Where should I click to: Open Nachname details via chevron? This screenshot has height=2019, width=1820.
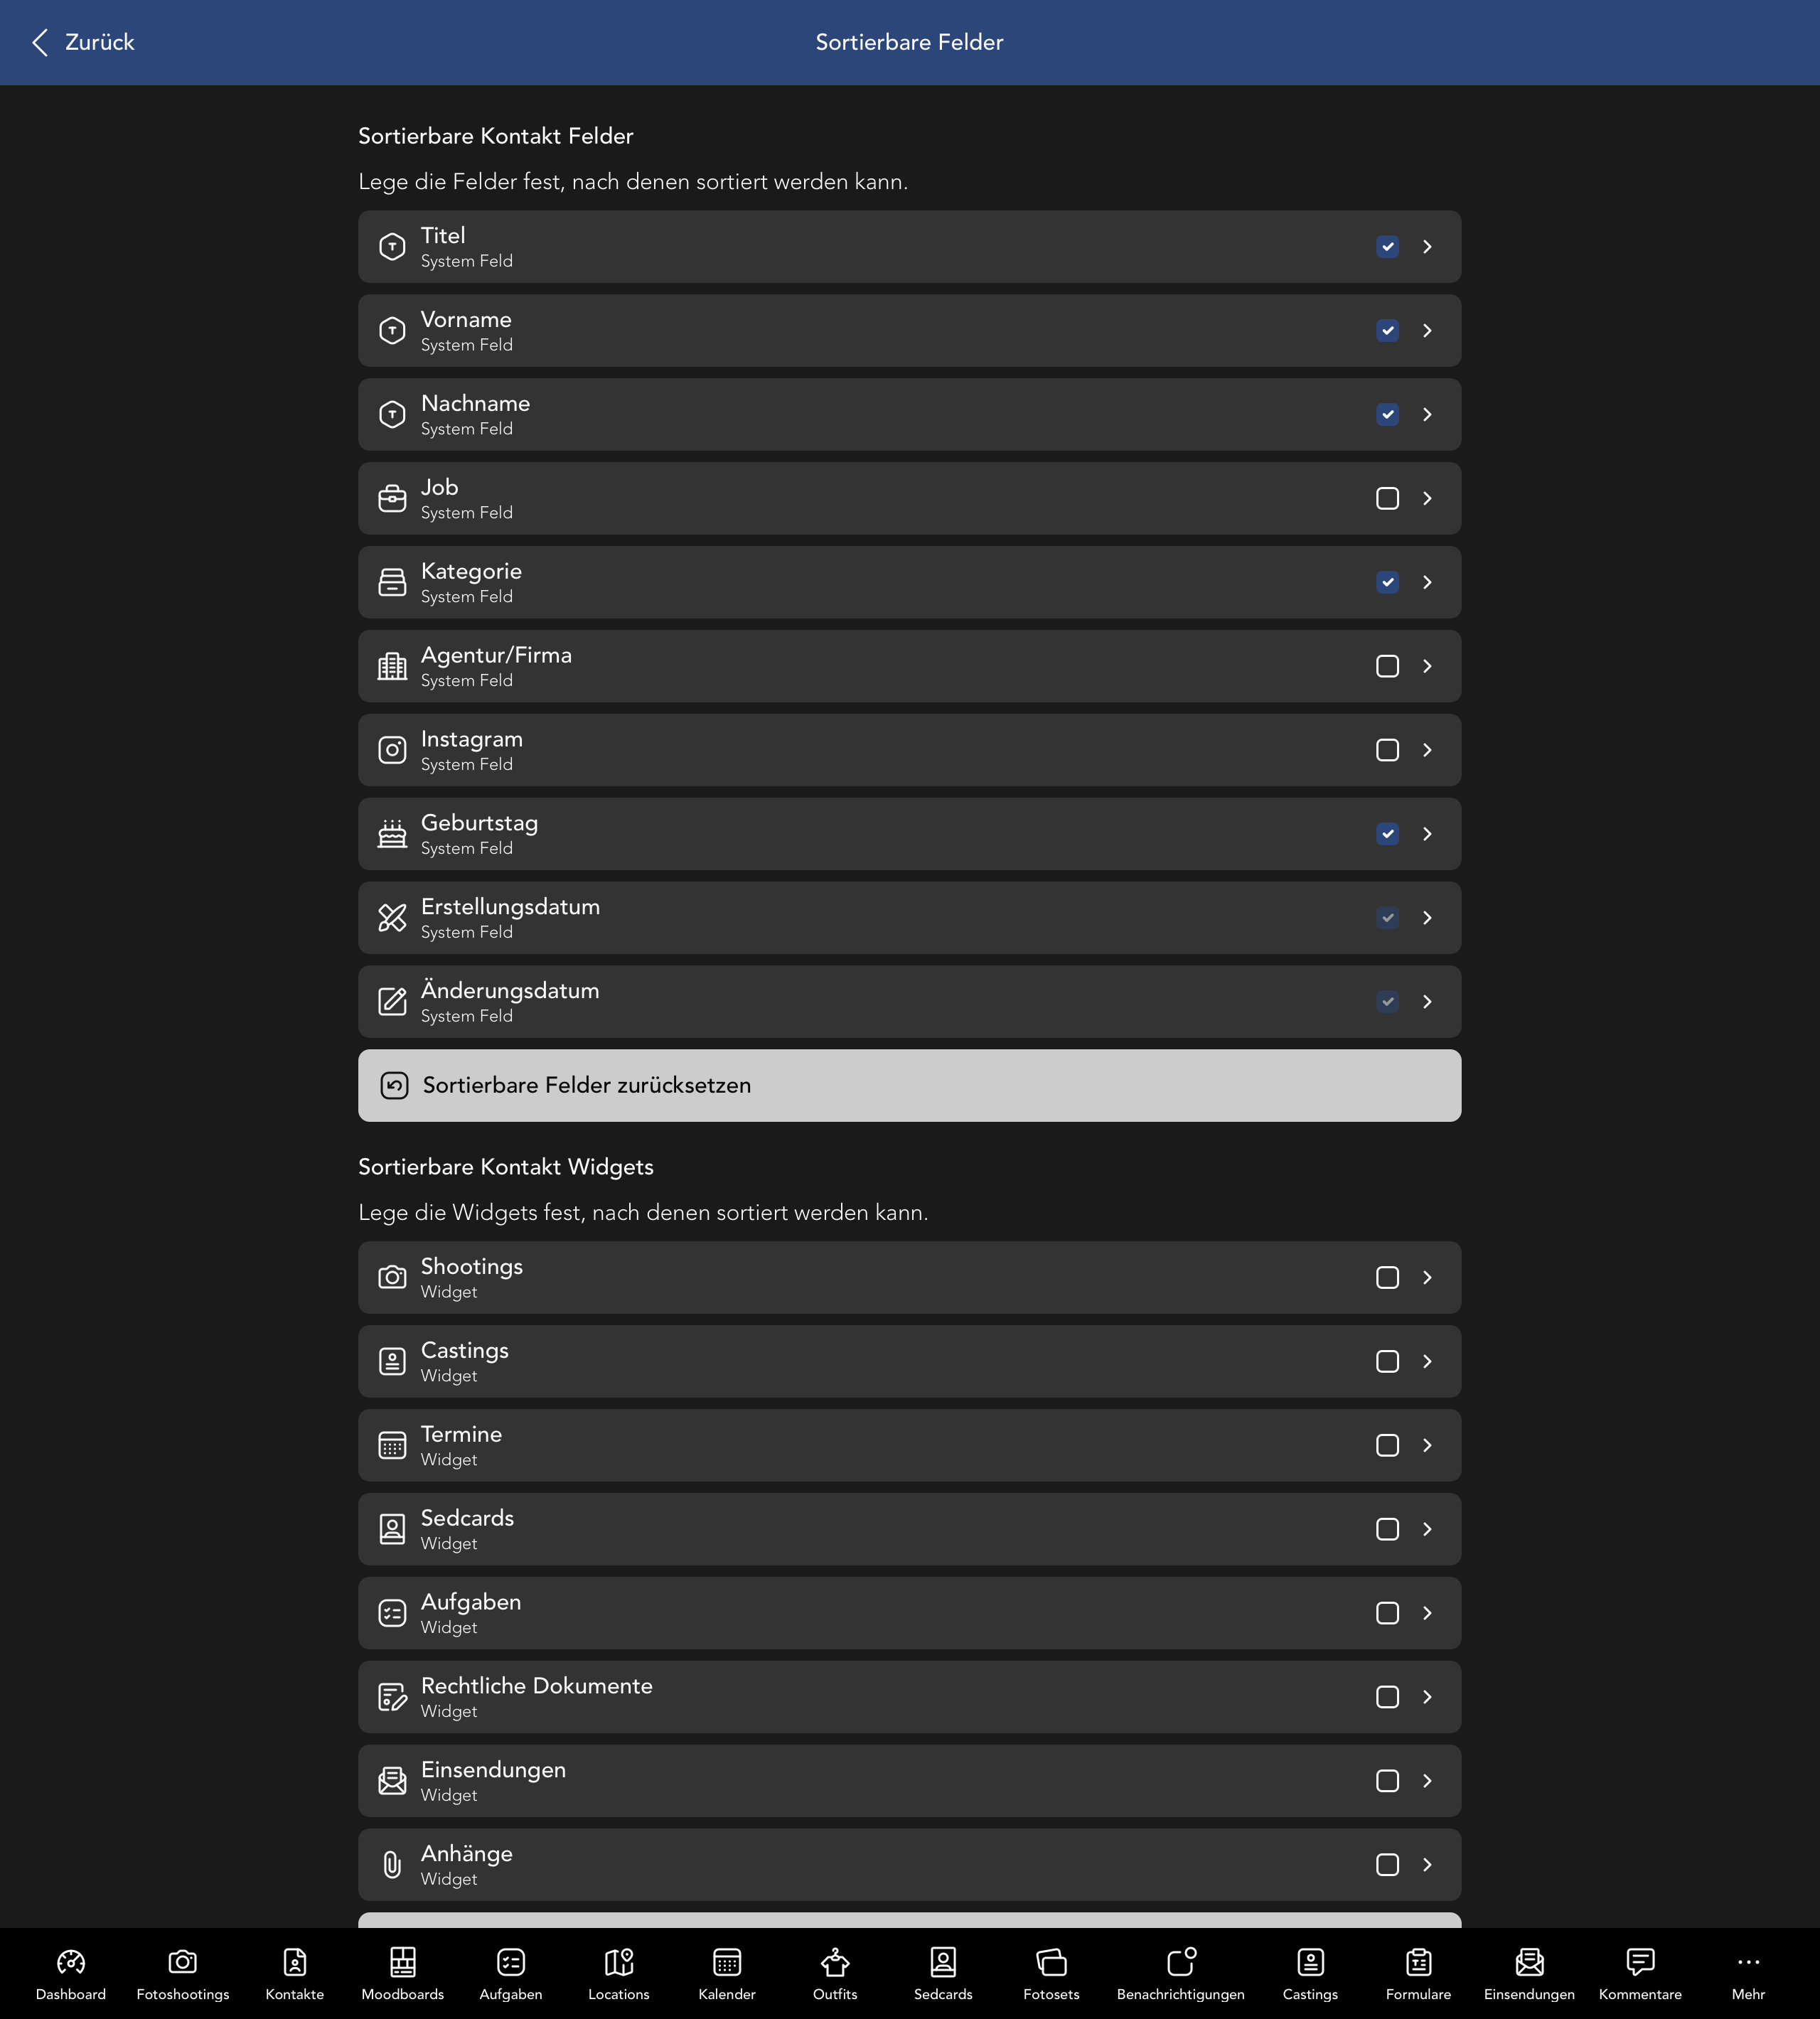click(1427, 415)
